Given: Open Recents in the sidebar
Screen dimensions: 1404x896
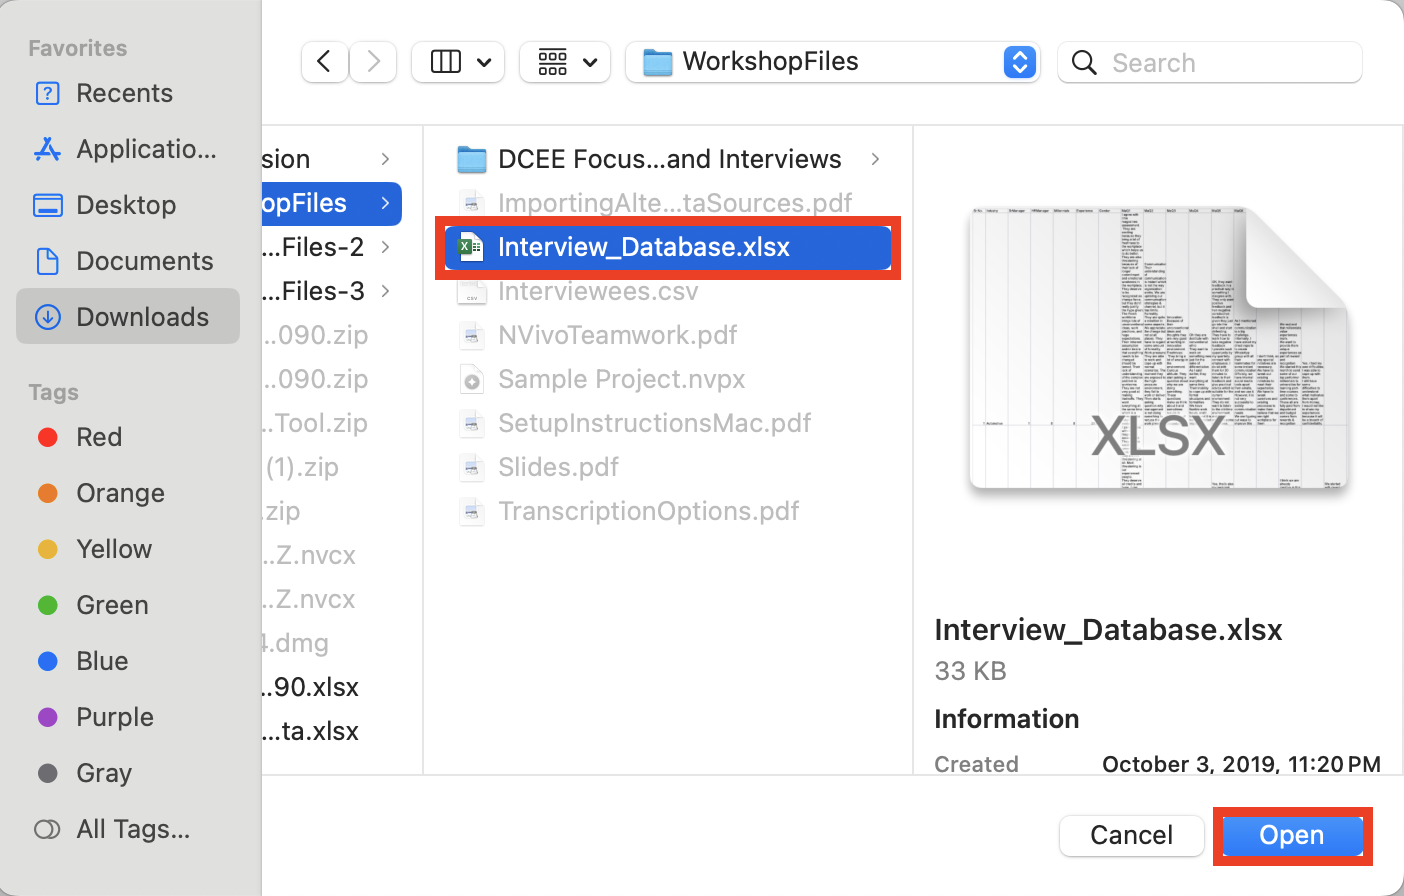Looking at the screenshot, I should point(128,93).
